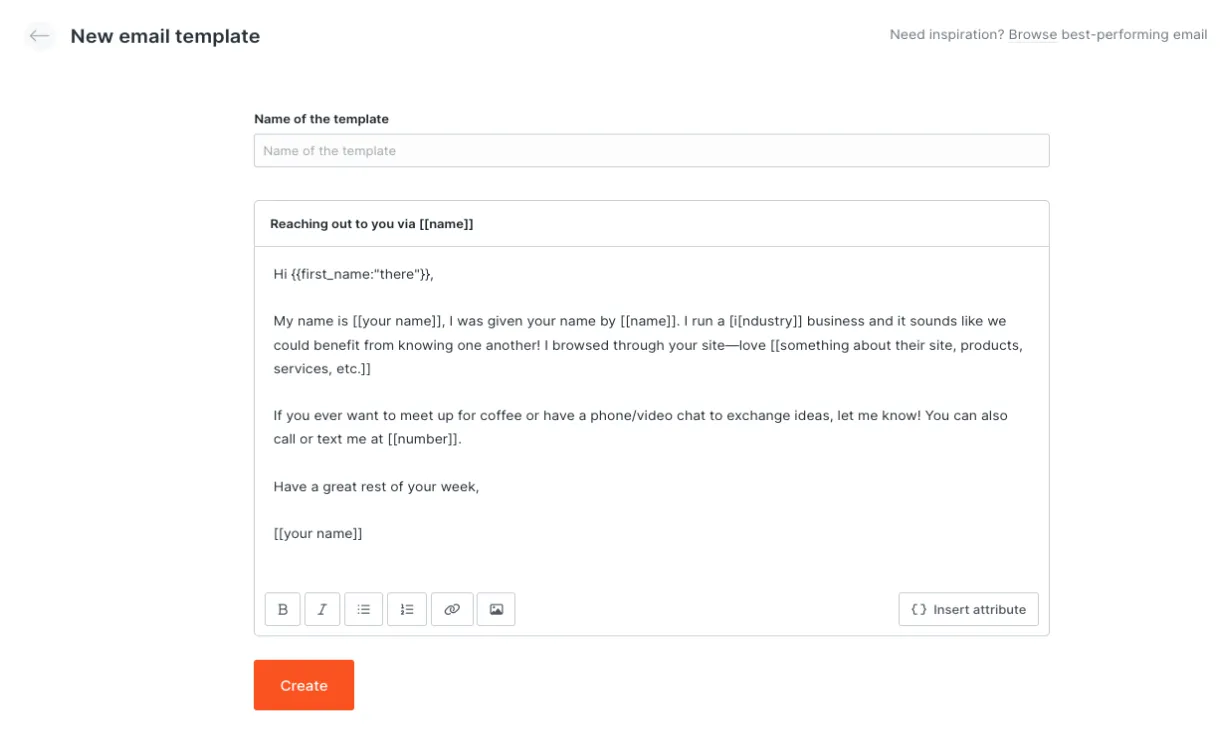This screenshot has width=1220, height=740.
Task: Select the bulleted list icon
Action: click(x=364, y=608)
